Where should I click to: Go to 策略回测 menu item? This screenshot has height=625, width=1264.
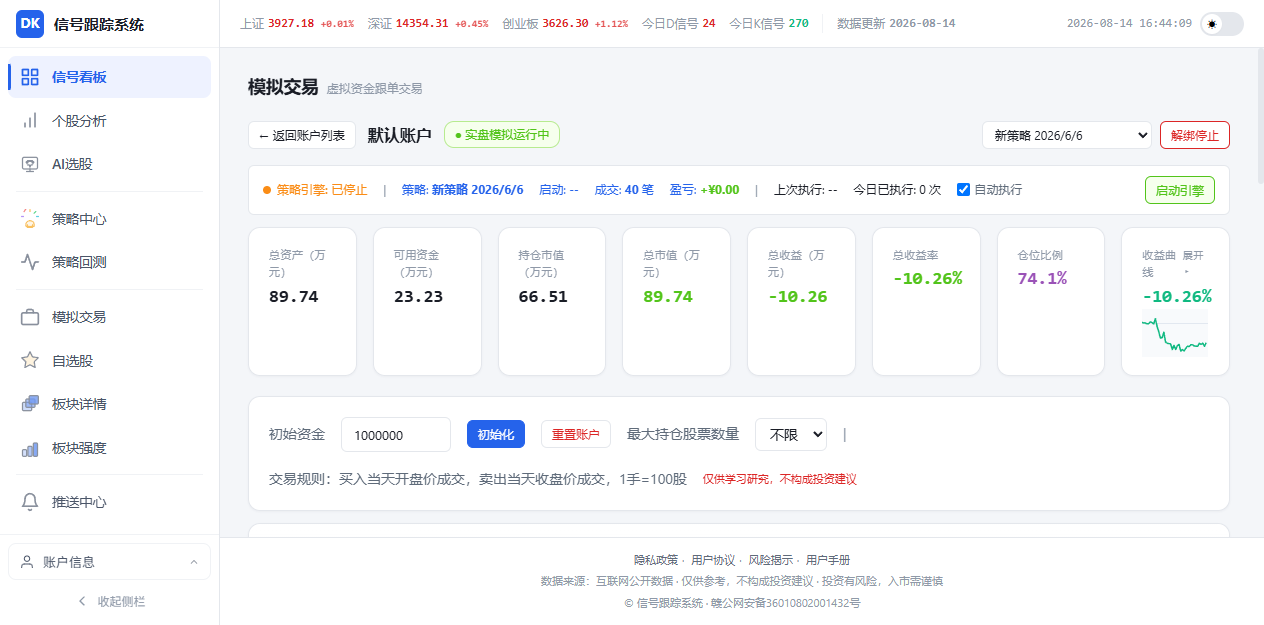click(x=109, y=262)
